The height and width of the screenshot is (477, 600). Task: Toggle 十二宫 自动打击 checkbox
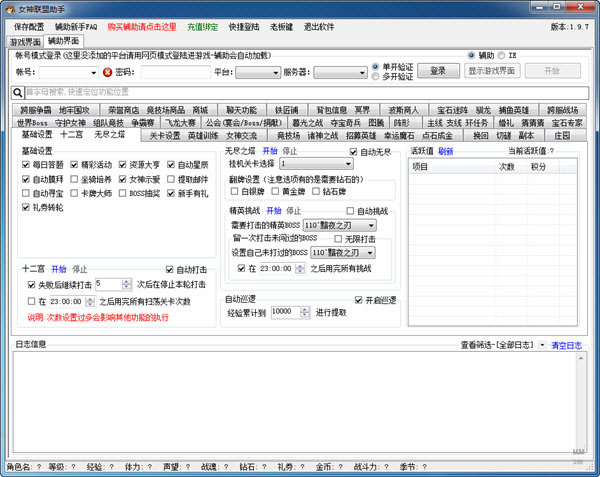point(170,270)
